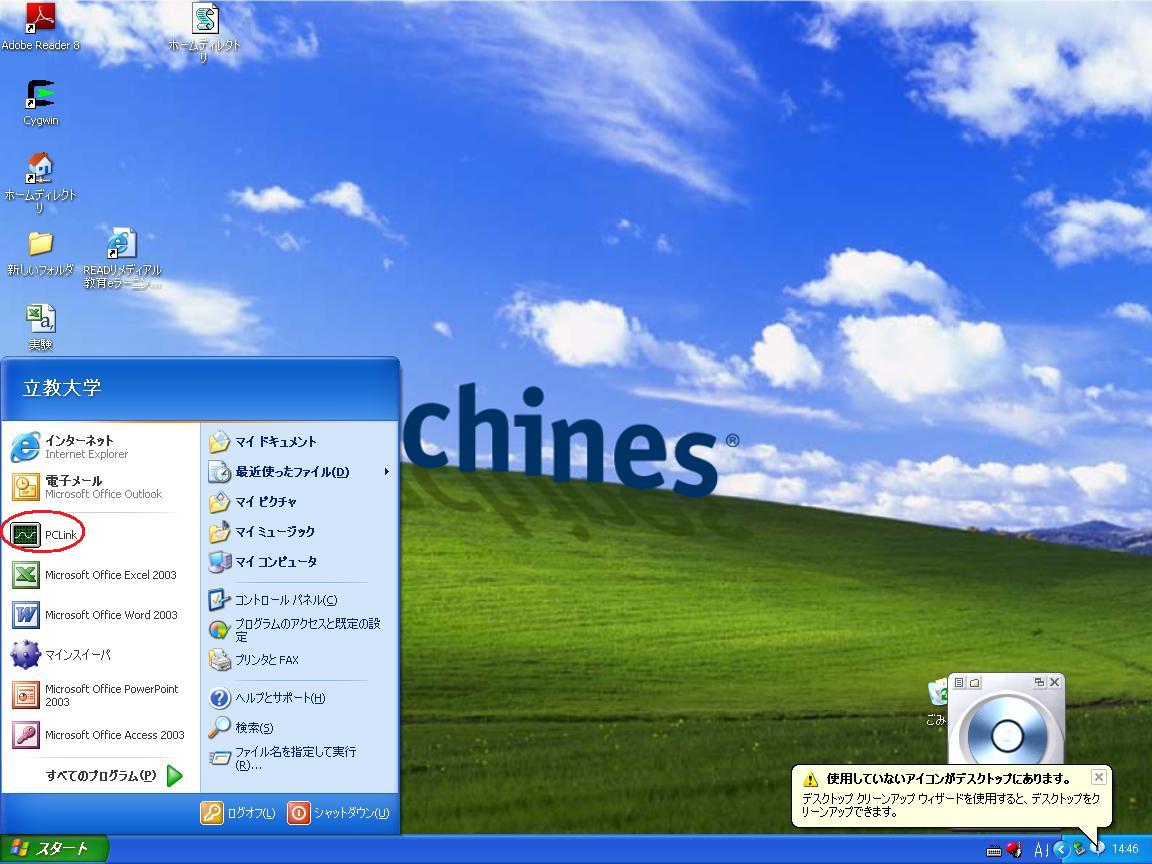1152x864 pixels.
Task: Click the スタート button
Action: (x=54, y=849)
